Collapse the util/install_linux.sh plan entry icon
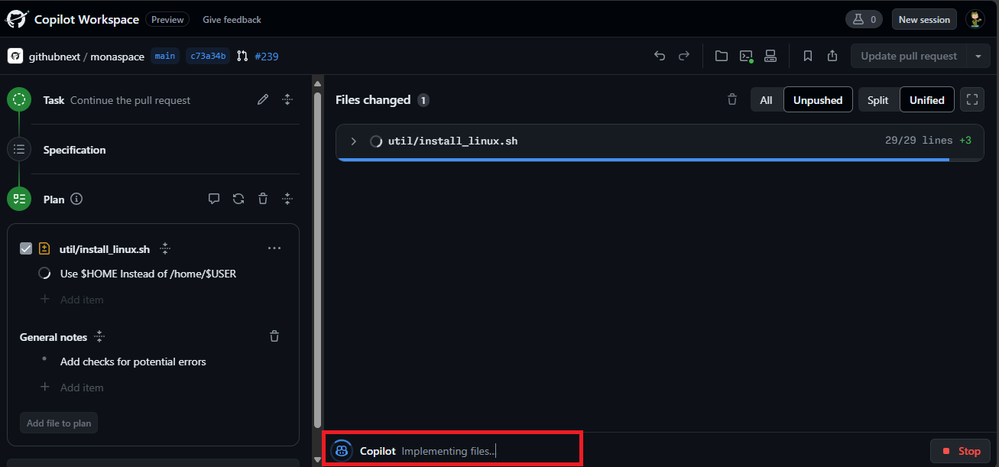The height and width of the screenshot is (467, 999). point(165,248)
